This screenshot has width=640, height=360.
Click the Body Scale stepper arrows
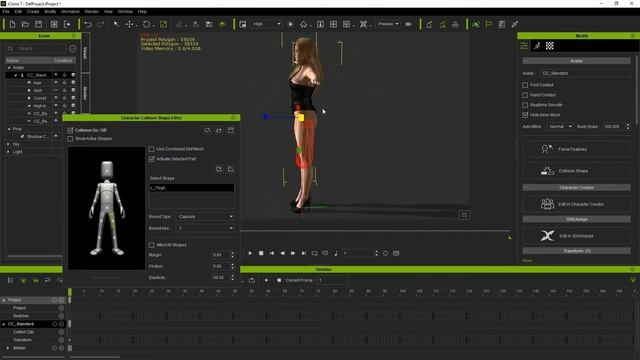(628, 127)
